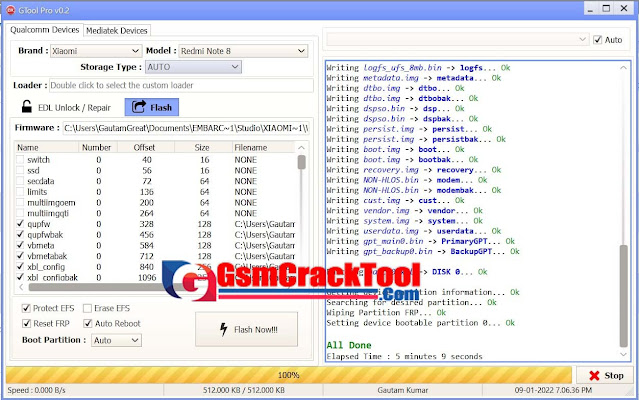Check the multiimgqti partition checkbox
The image size is (639, 400).
coord(20,213)
